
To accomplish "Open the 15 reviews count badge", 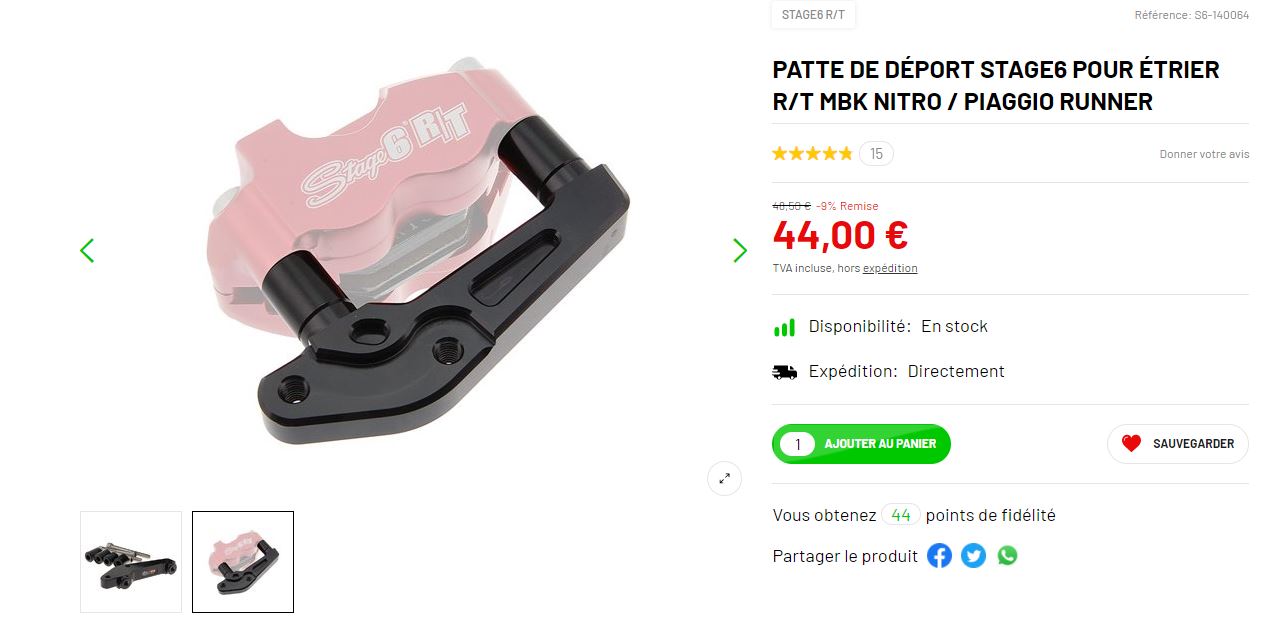I will pyautogui.click(x=876, y=154).
